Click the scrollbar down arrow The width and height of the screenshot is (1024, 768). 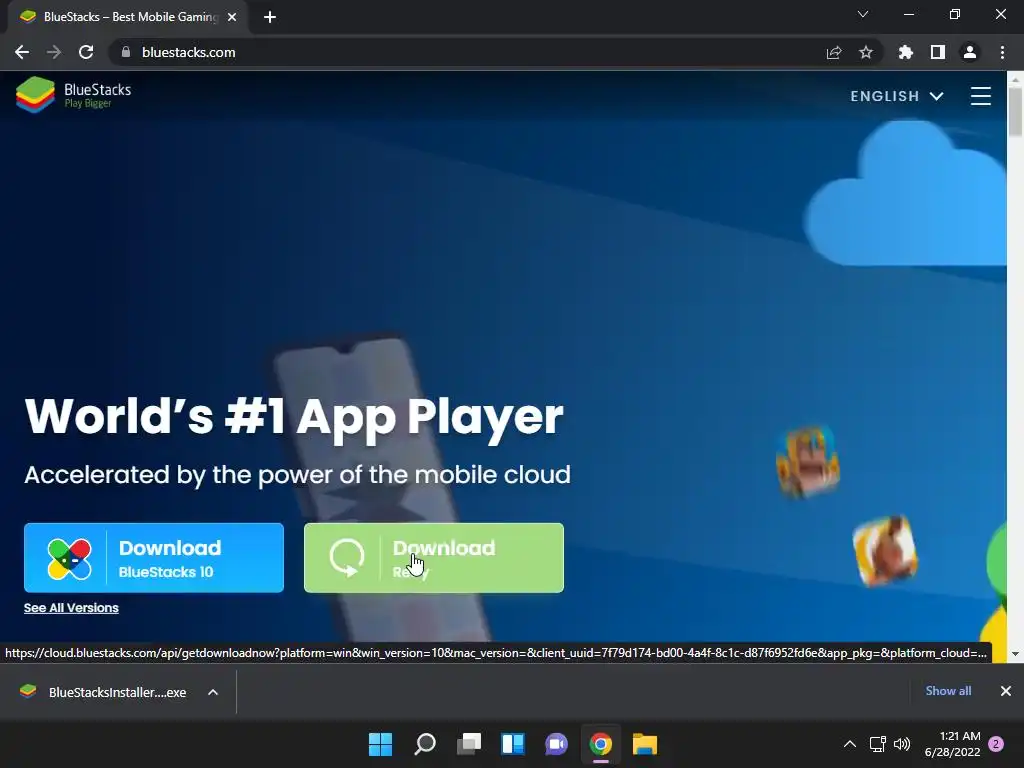coord(1015,654)
